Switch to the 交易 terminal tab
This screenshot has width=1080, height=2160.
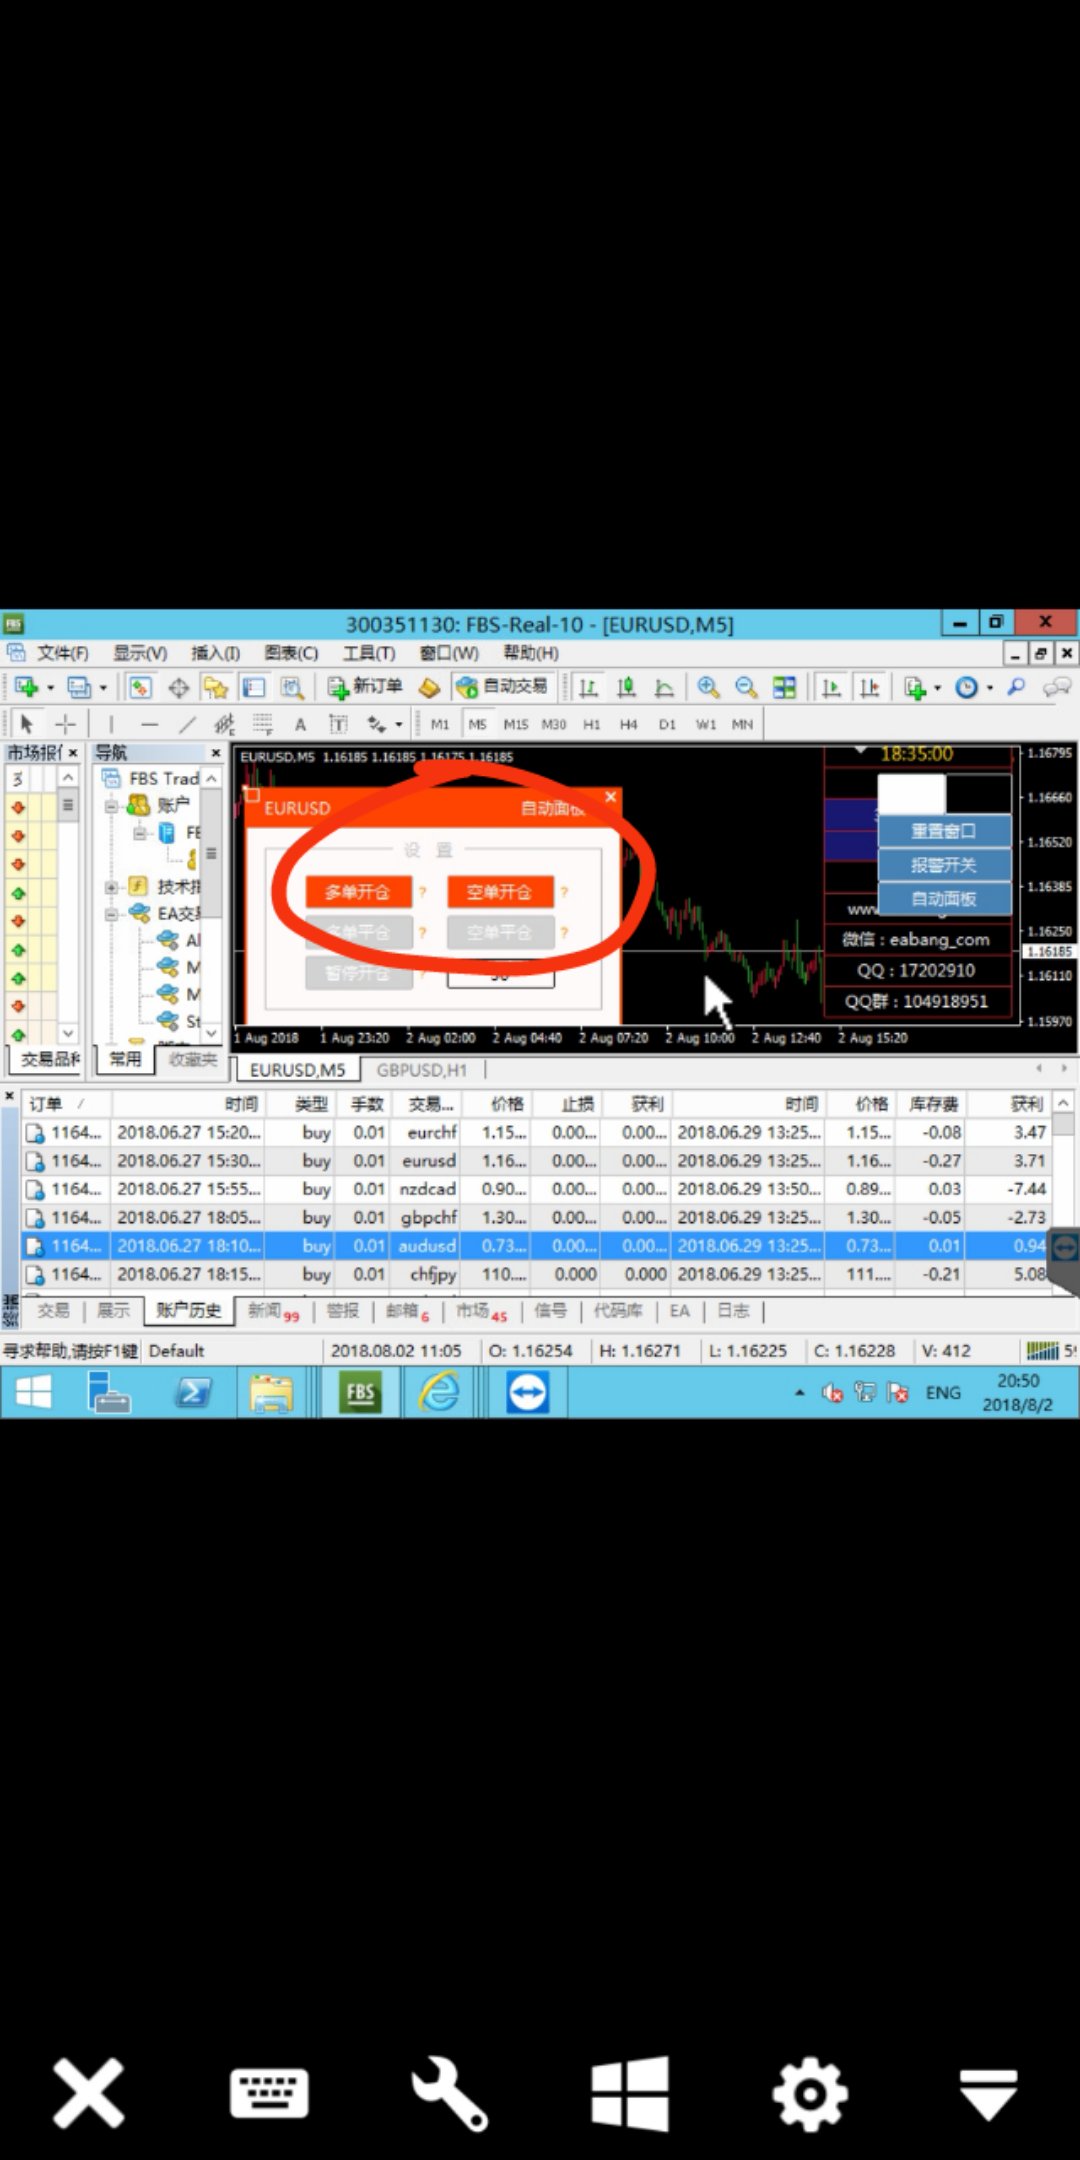point(54,1311)
